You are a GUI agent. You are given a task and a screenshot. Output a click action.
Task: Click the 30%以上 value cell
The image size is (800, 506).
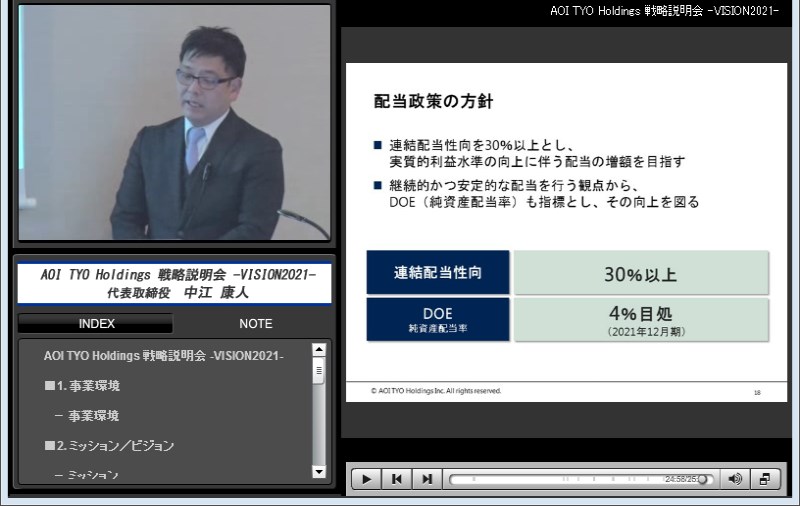[641, 272]
